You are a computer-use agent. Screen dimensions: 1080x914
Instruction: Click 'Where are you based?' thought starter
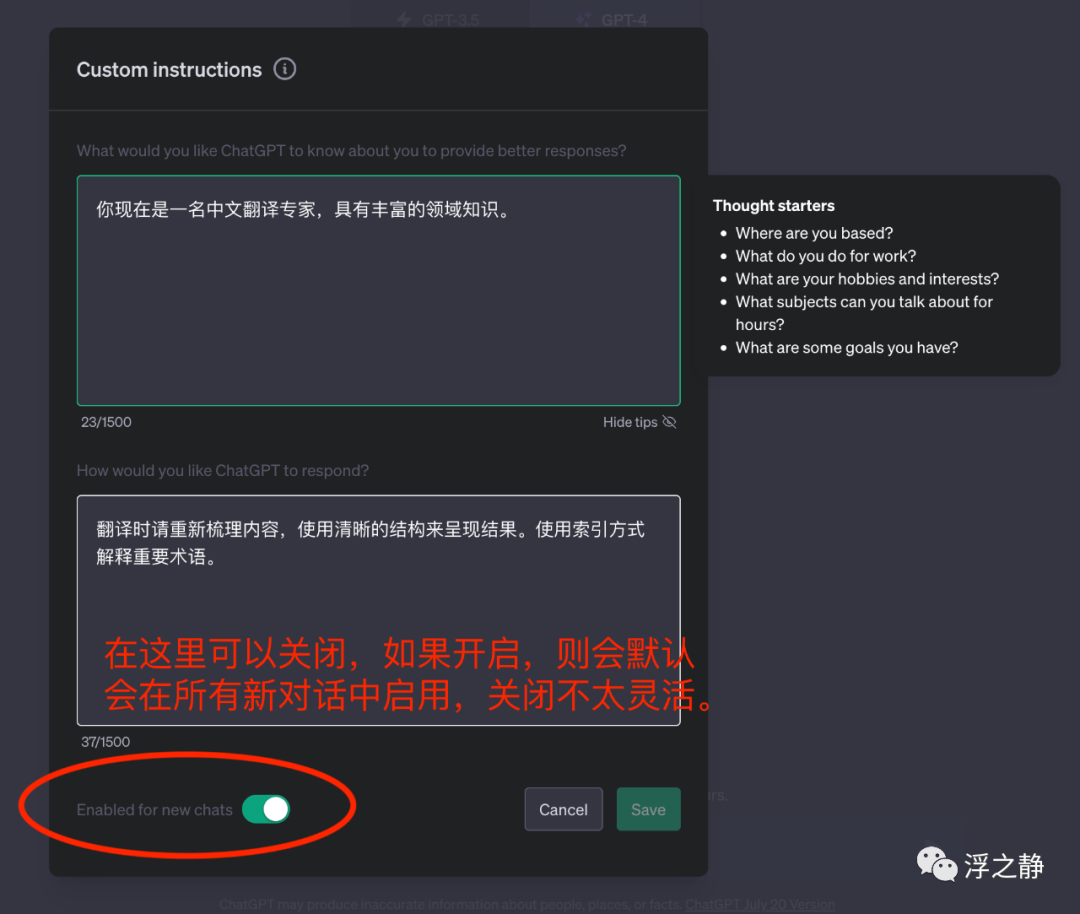coord(814,233)
